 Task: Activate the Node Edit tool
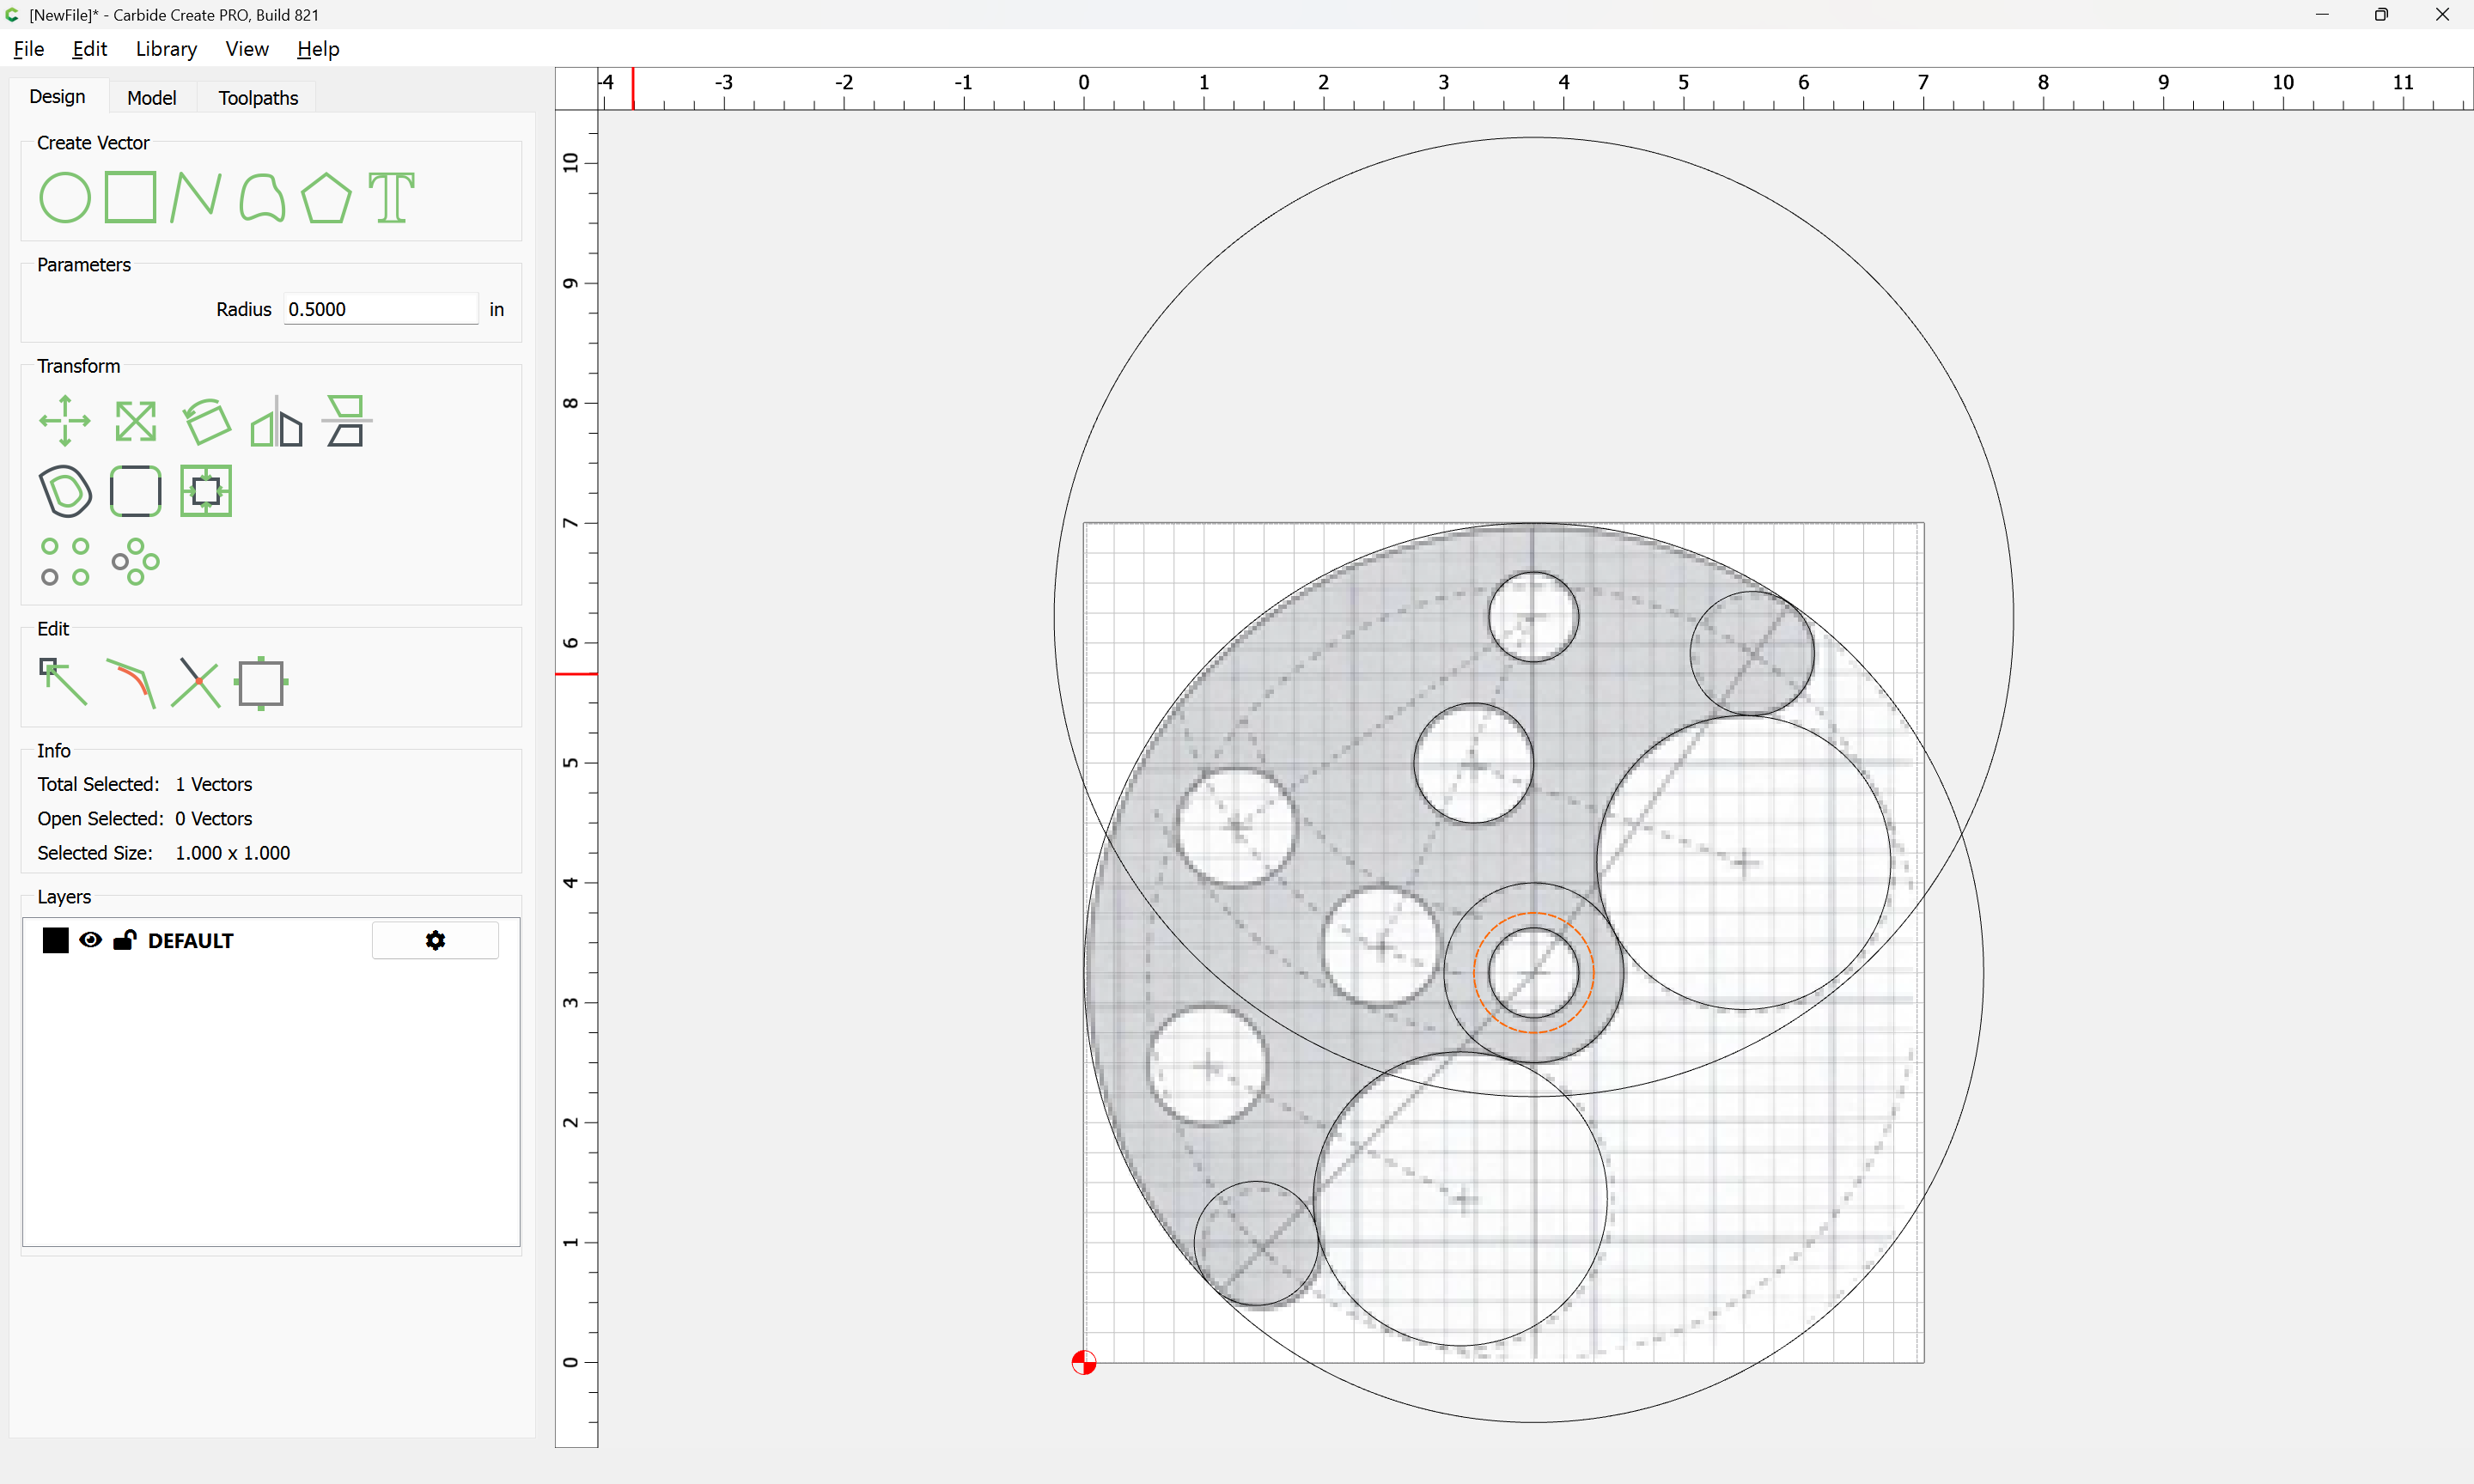pyautogui.click(x=63, y=683)
